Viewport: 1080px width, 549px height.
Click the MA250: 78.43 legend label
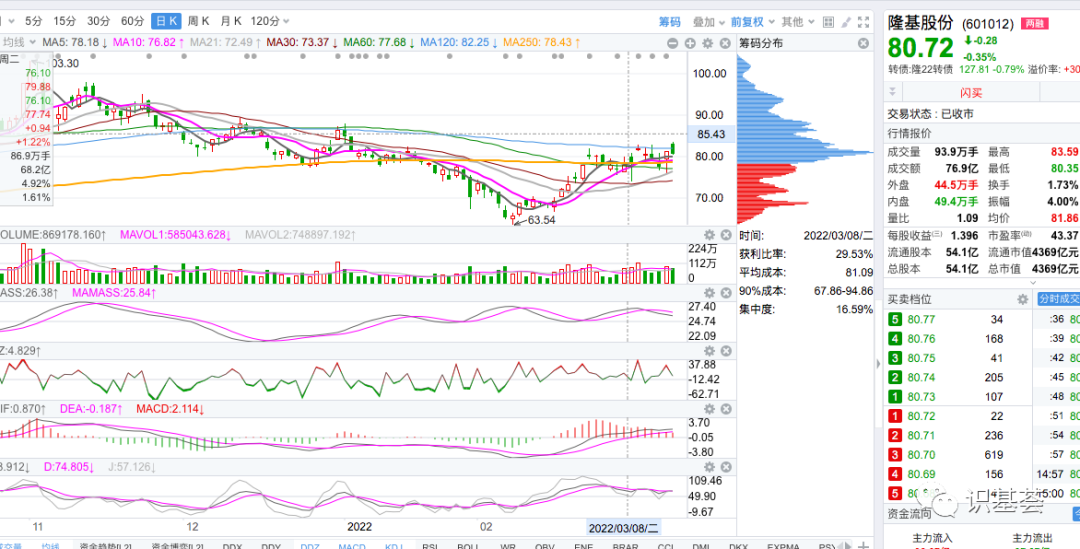click(x=541, y=43)
